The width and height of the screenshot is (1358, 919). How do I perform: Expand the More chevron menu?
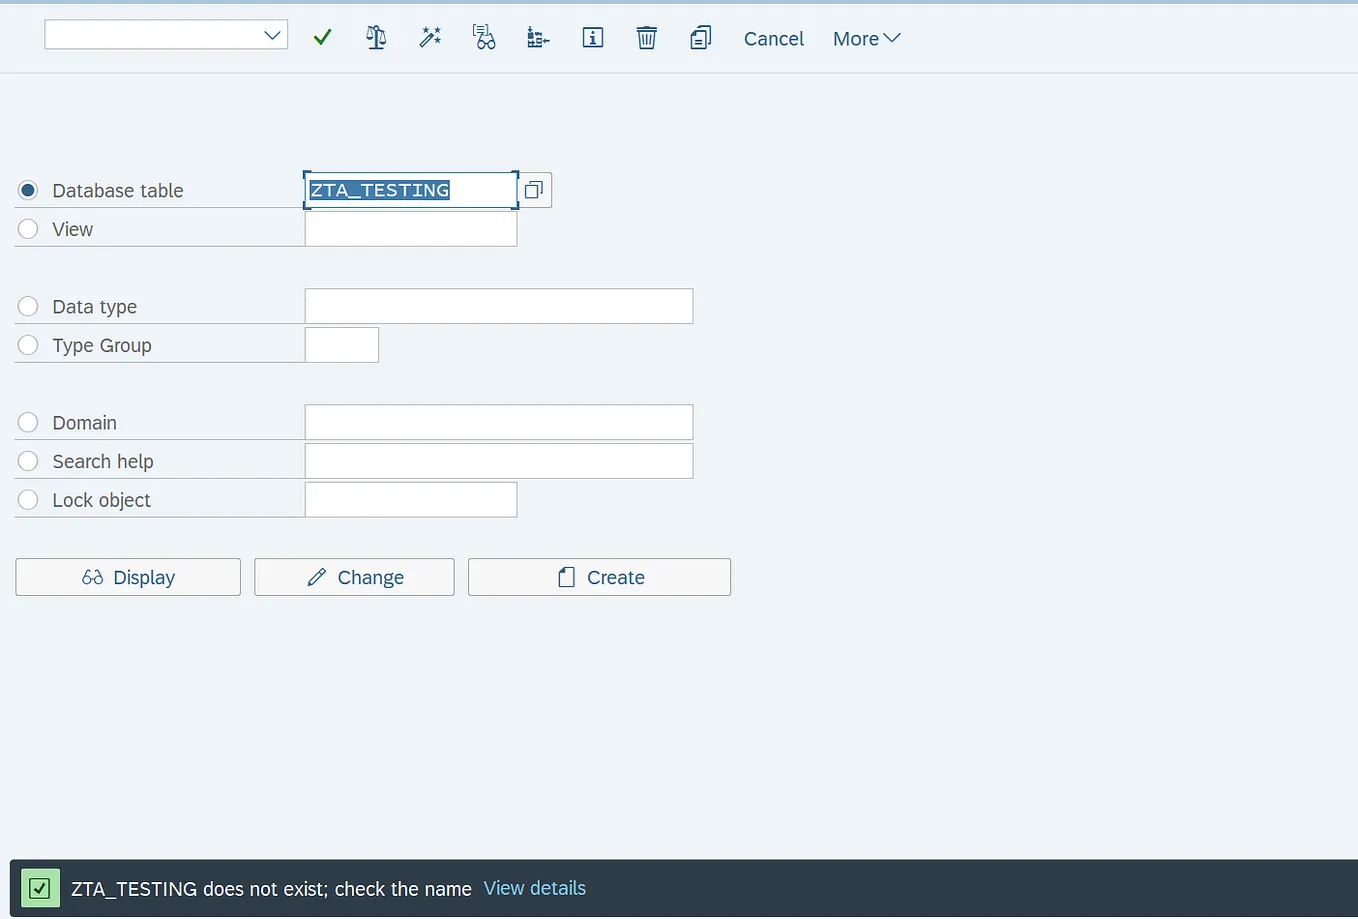891,39
